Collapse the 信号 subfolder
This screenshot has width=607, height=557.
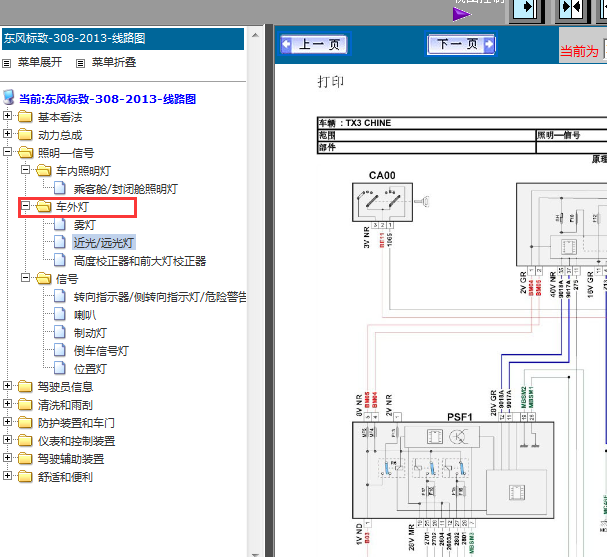tap(26, 278)
